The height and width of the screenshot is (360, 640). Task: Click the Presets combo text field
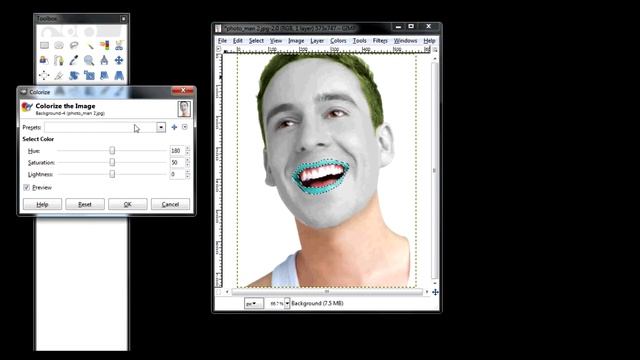100,127
